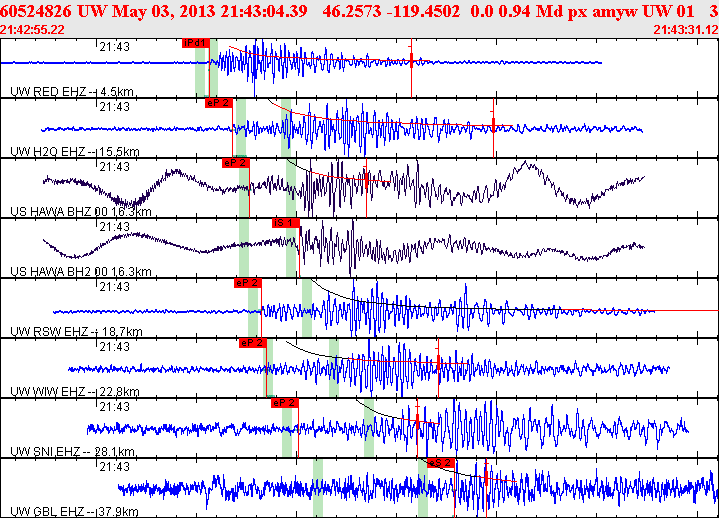Click the UW SNI EHZ station label
This screenshot has width=719, height=518.
(x=73, y=451)
